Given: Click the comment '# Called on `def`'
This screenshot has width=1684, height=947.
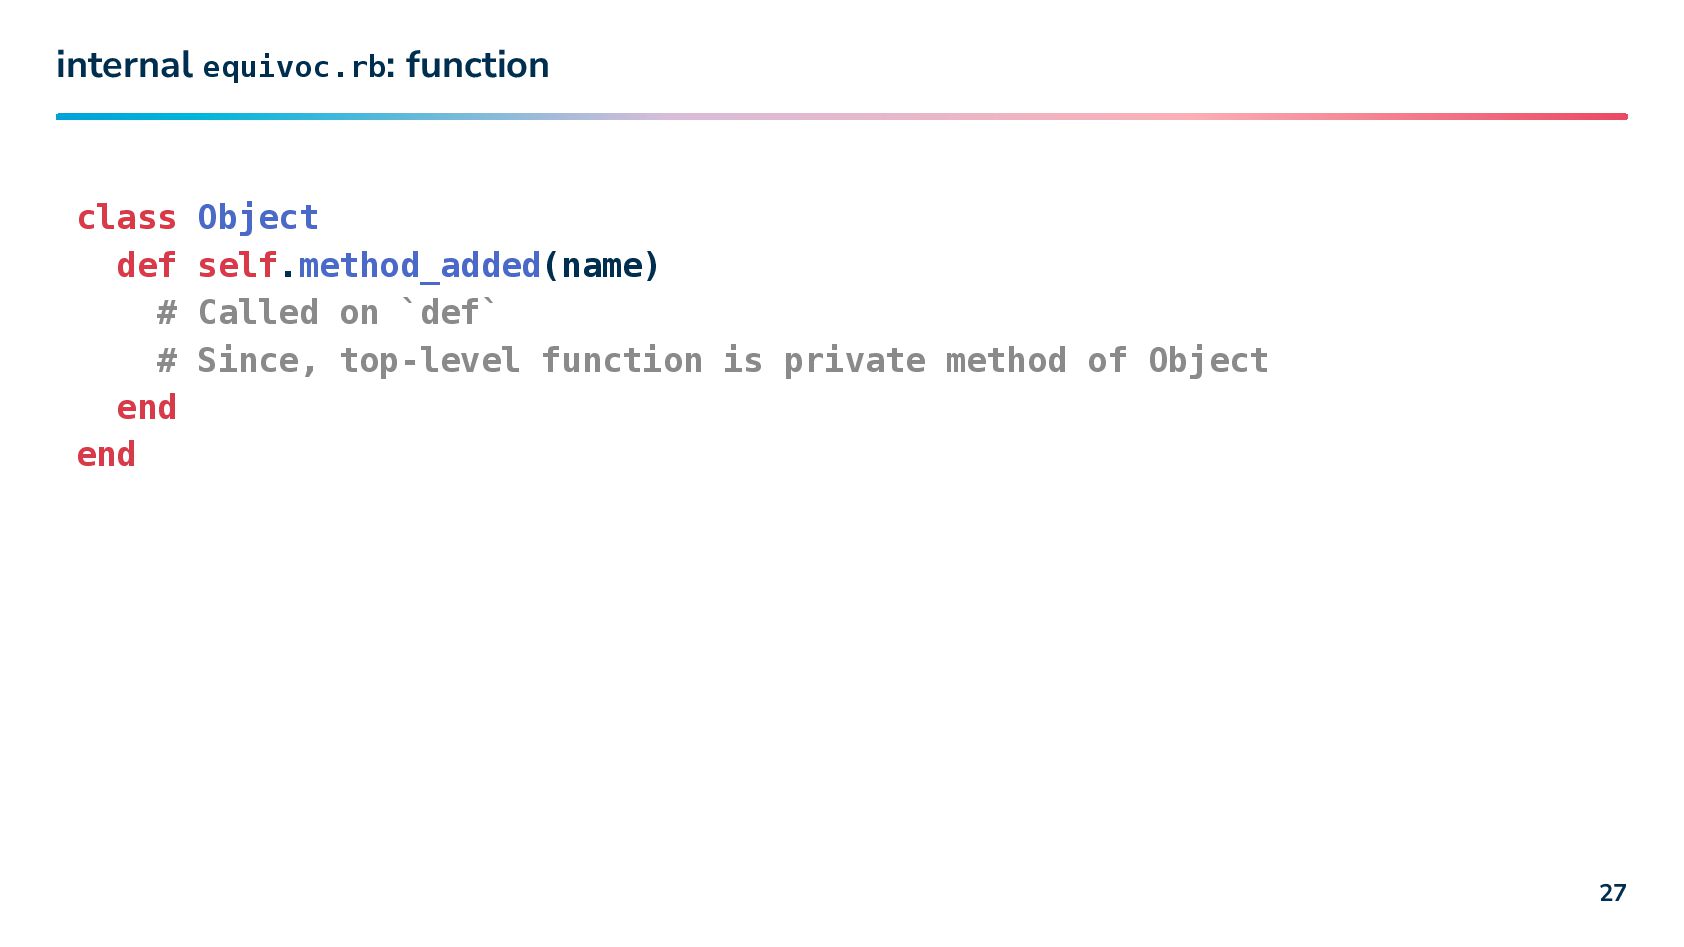Looking at the screenshot, I should click(x=327, y=312).
